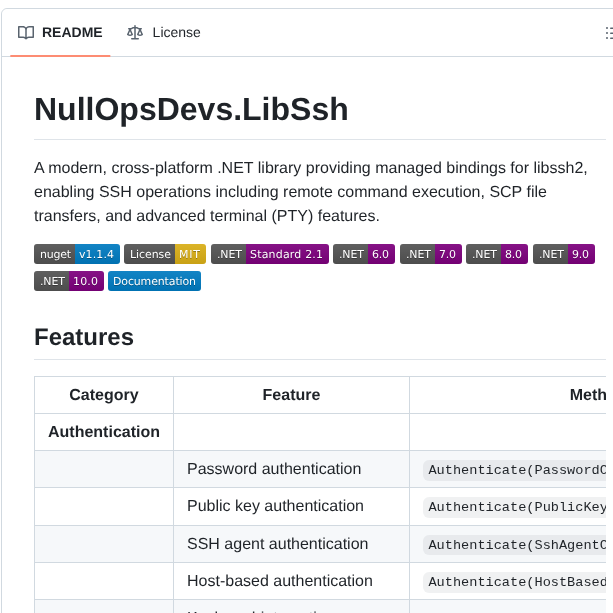613x613 pixels.
Task: Click the .NET 8.0 badge
Action: click(497, 254)
